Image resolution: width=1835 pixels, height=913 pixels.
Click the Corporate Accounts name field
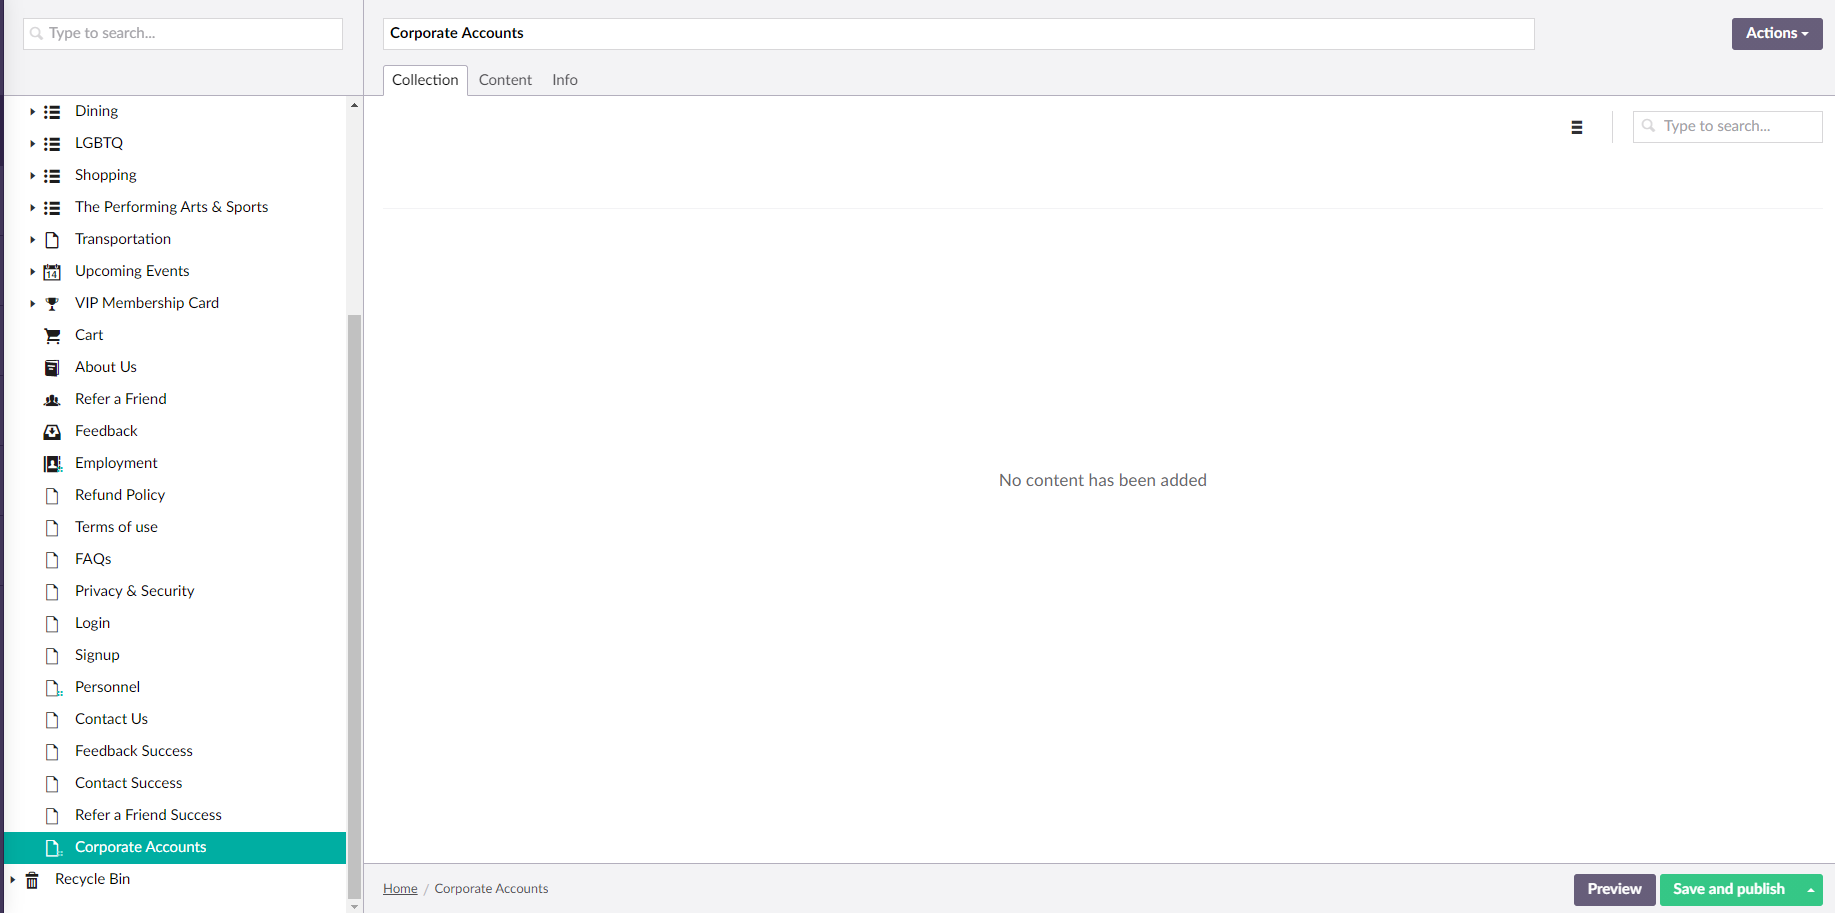[x=958, y=33]
